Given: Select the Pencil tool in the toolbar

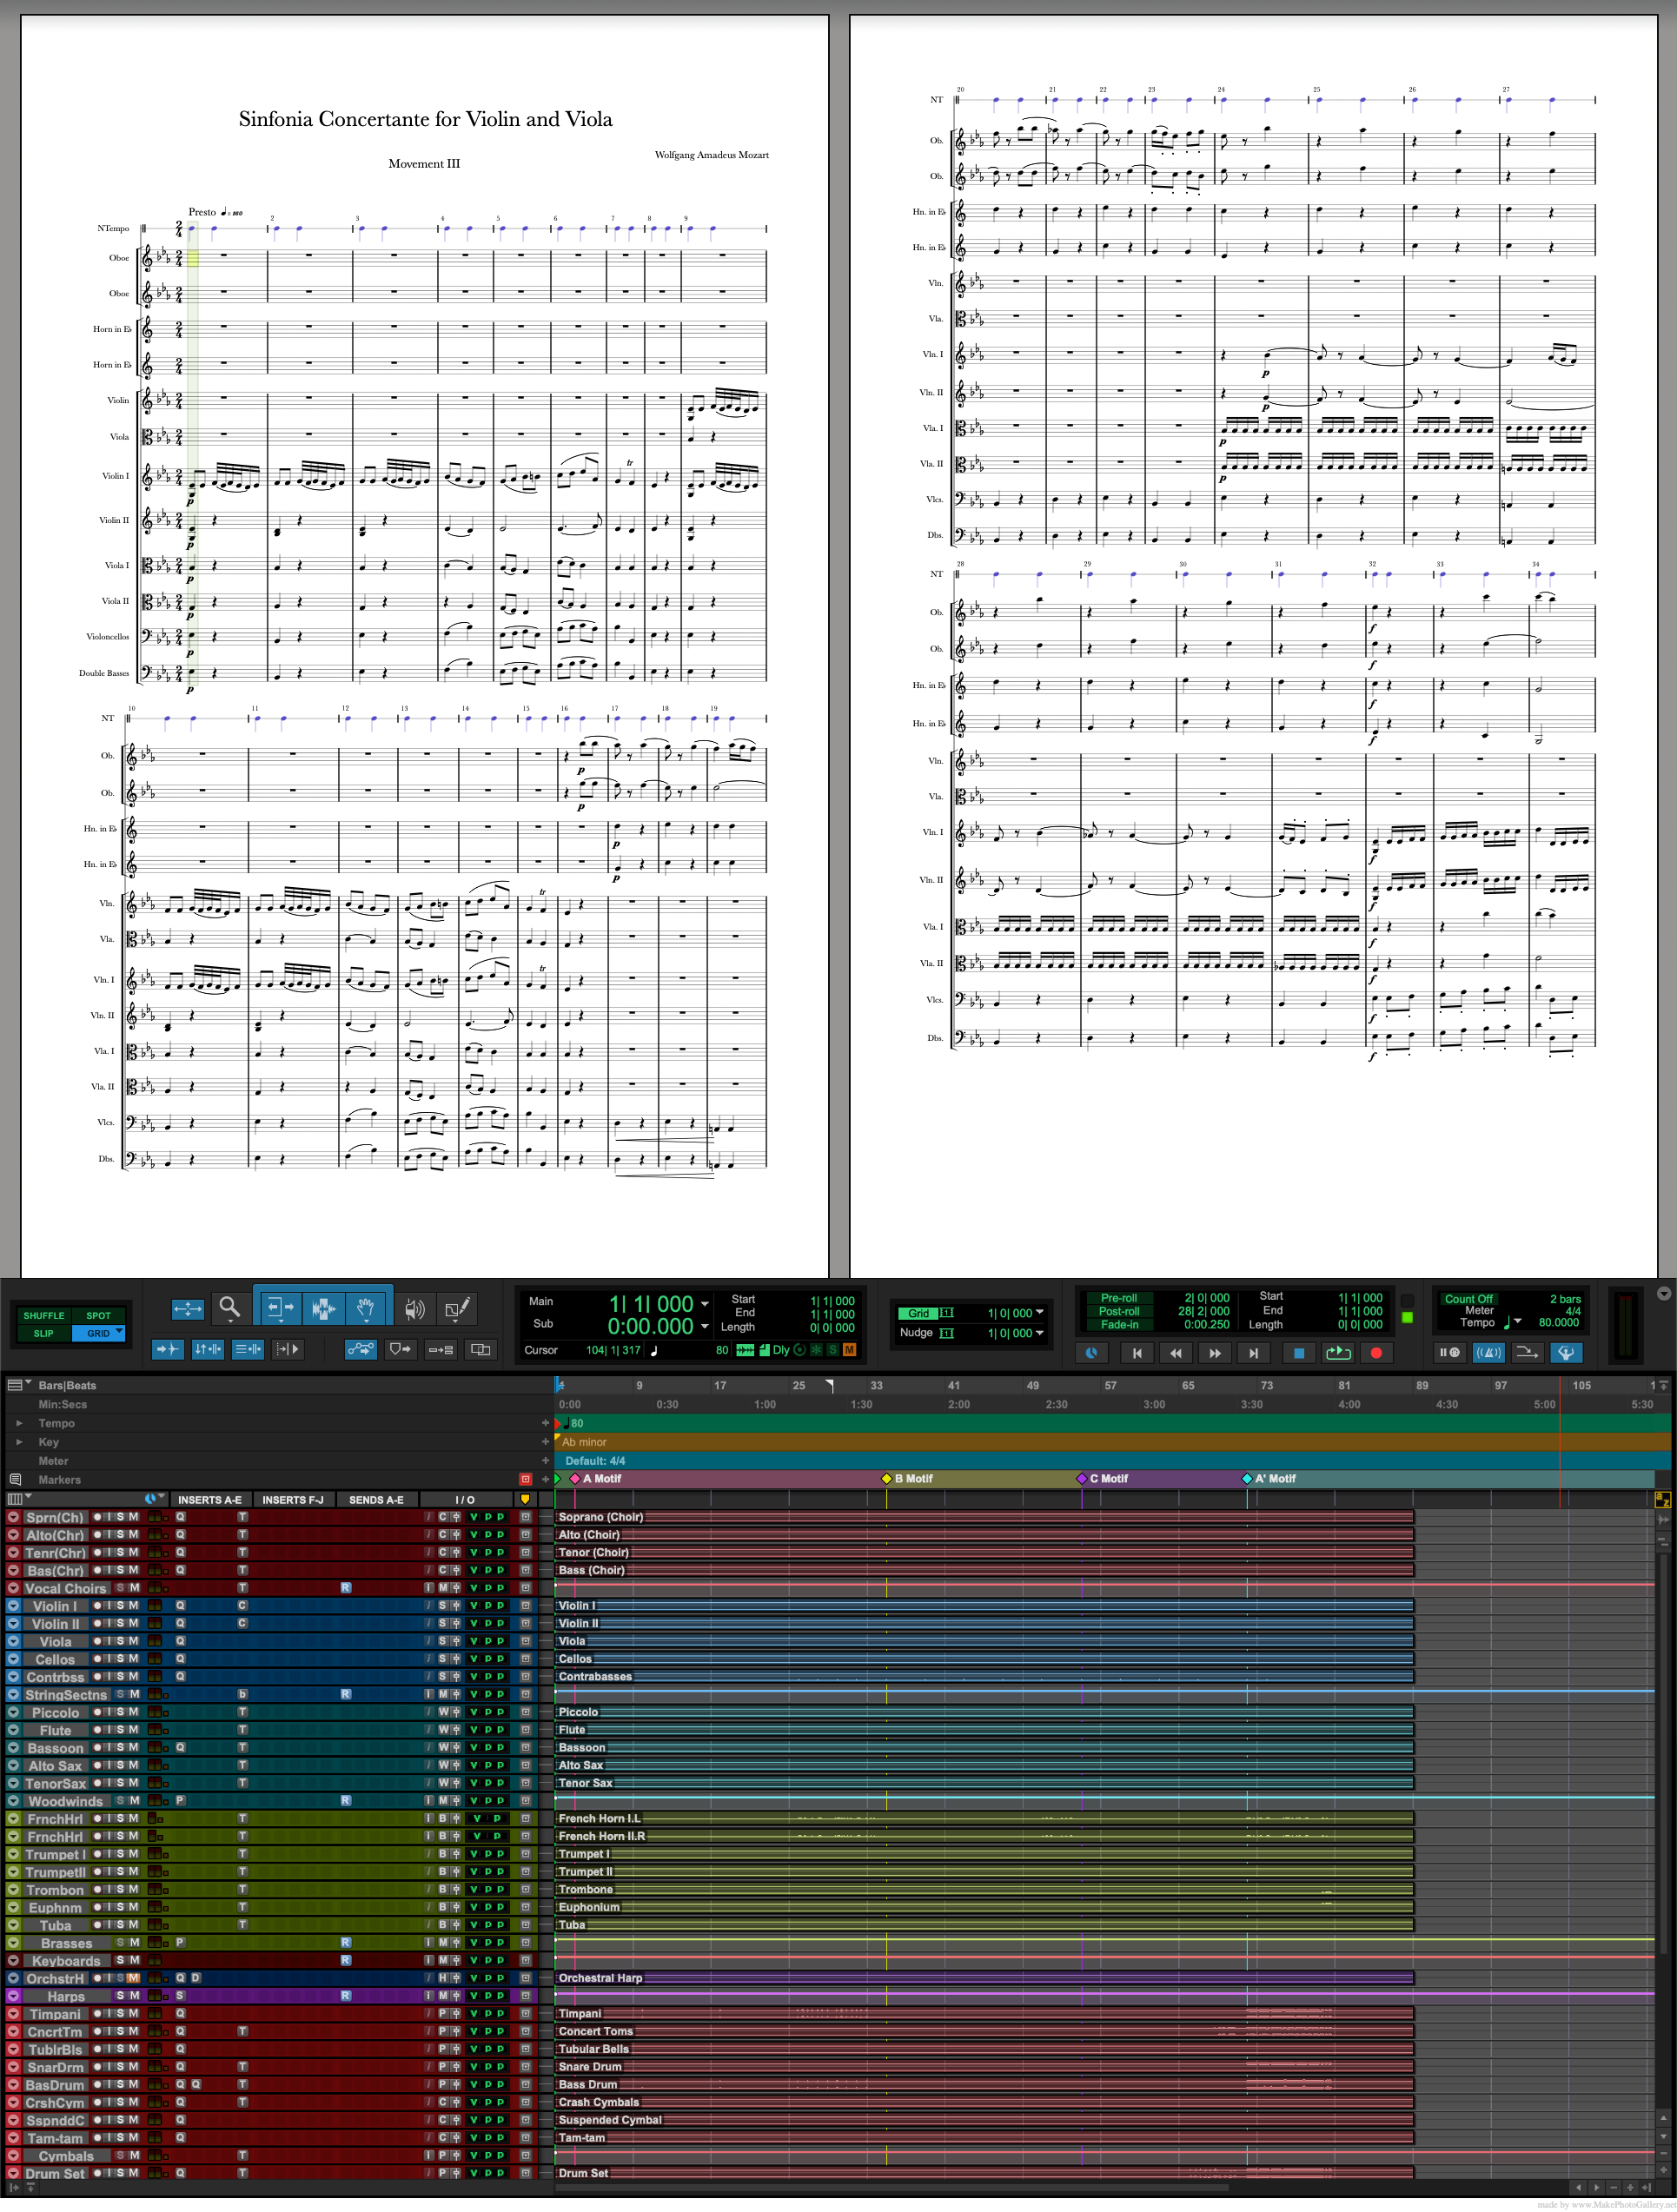Looking at the screenshot, I should click(460, 1310).
